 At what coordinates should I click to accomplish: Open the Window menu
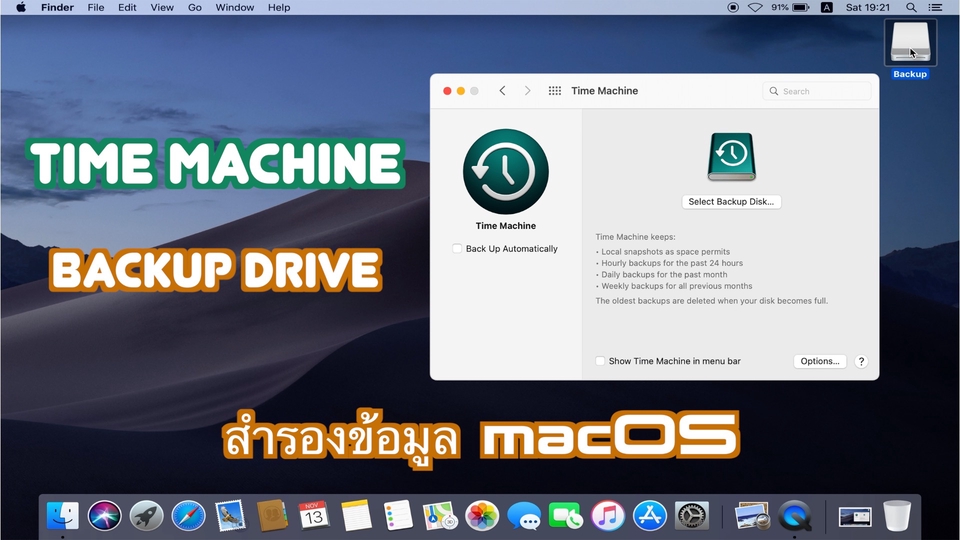pyautogui.click(x=234, y=7)
